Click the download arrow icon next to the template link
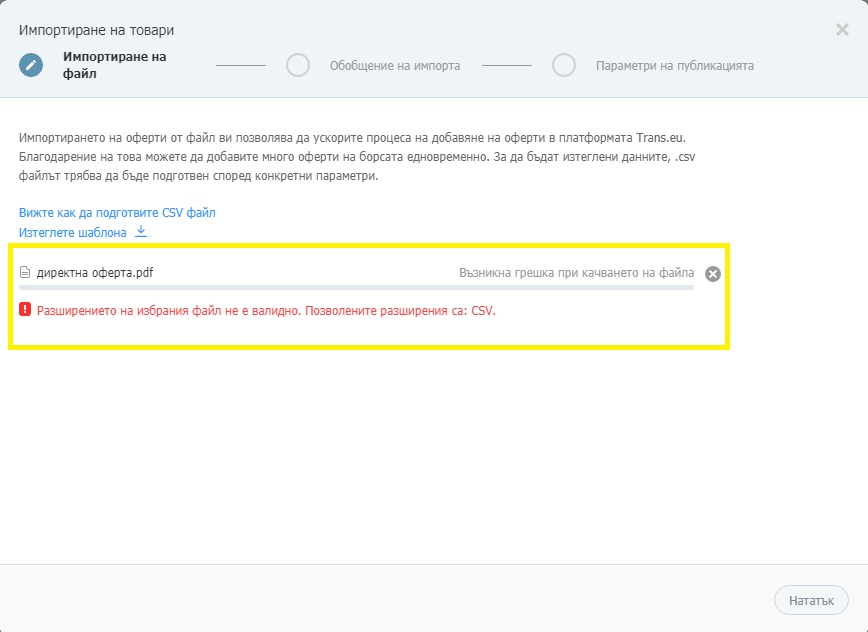Image resolution: width=868 pixels, height=632 pixels. pyautogui.click(x=141, y=232)
